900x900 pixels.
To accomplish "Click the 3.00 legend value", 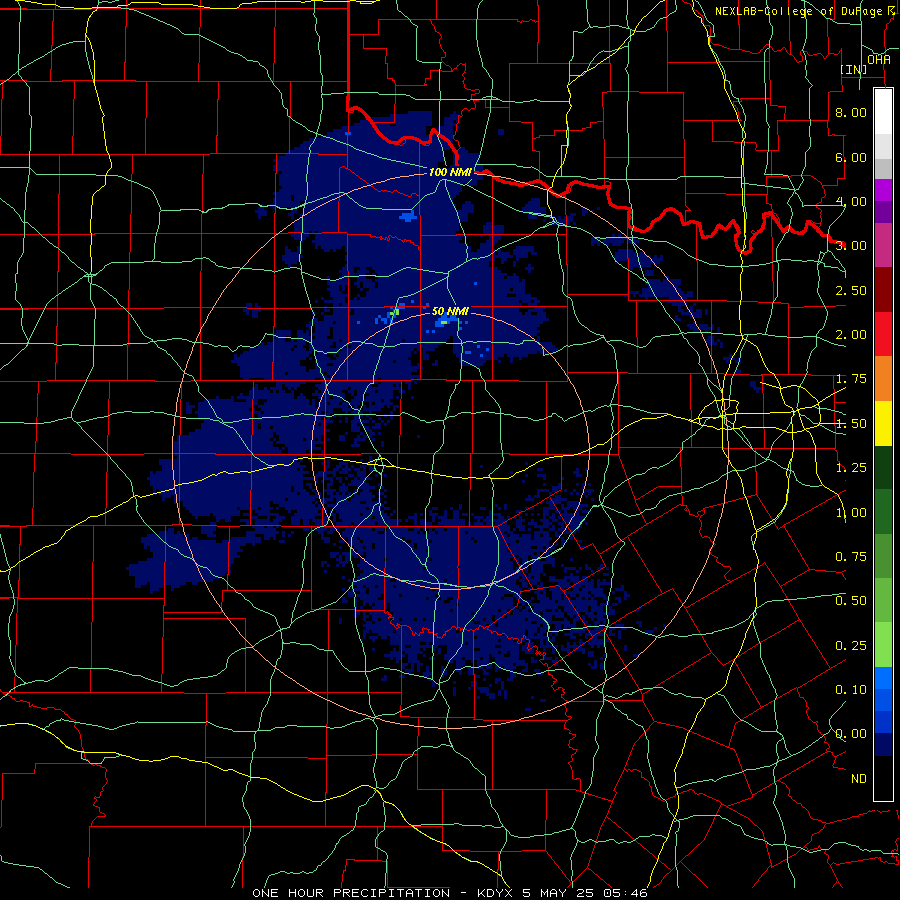I will point(851,246).
